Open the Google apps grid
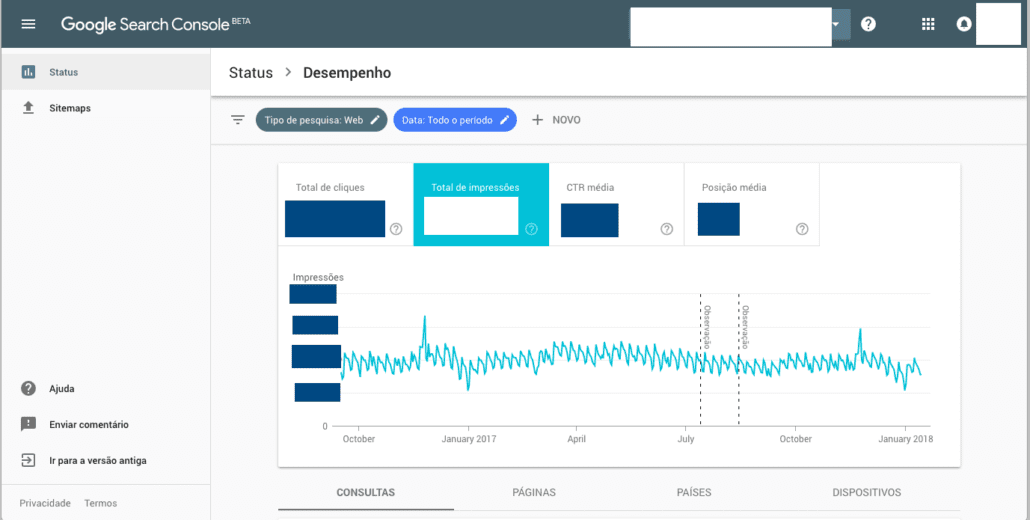The height and width of the screenshot is (520, 1030). 928,24
